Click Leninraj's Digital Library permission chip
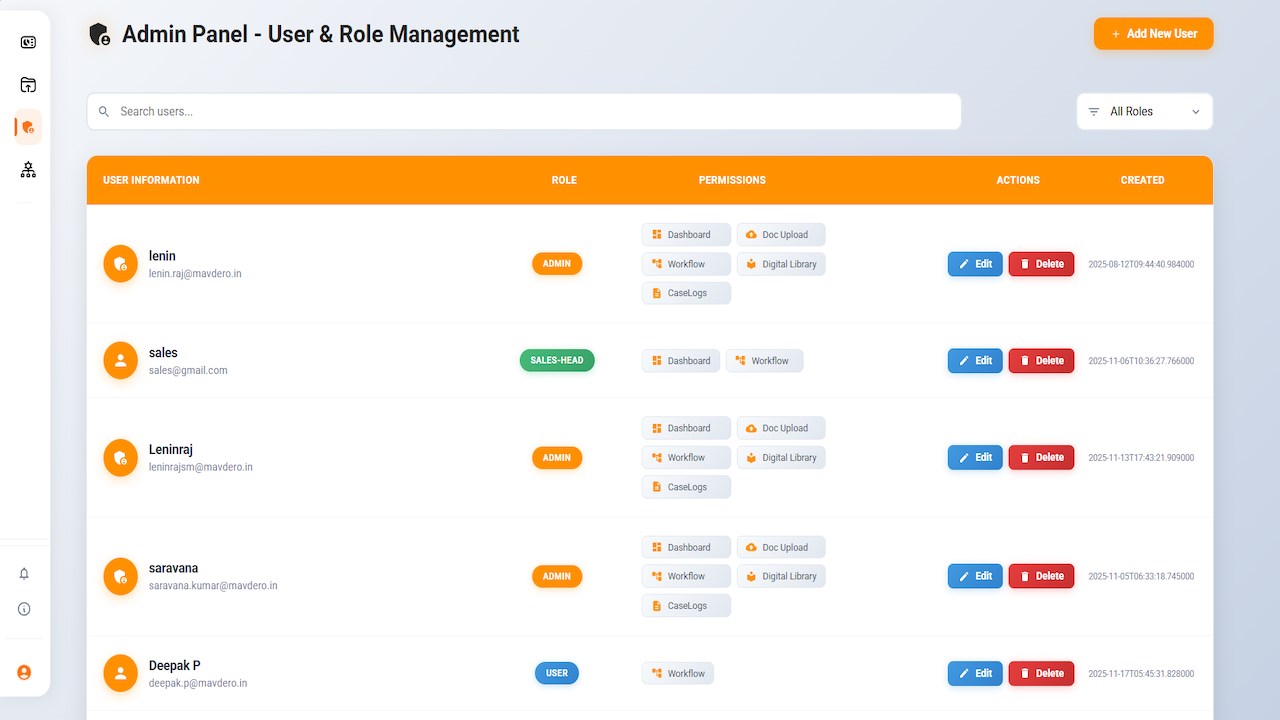 pos(781,458)
